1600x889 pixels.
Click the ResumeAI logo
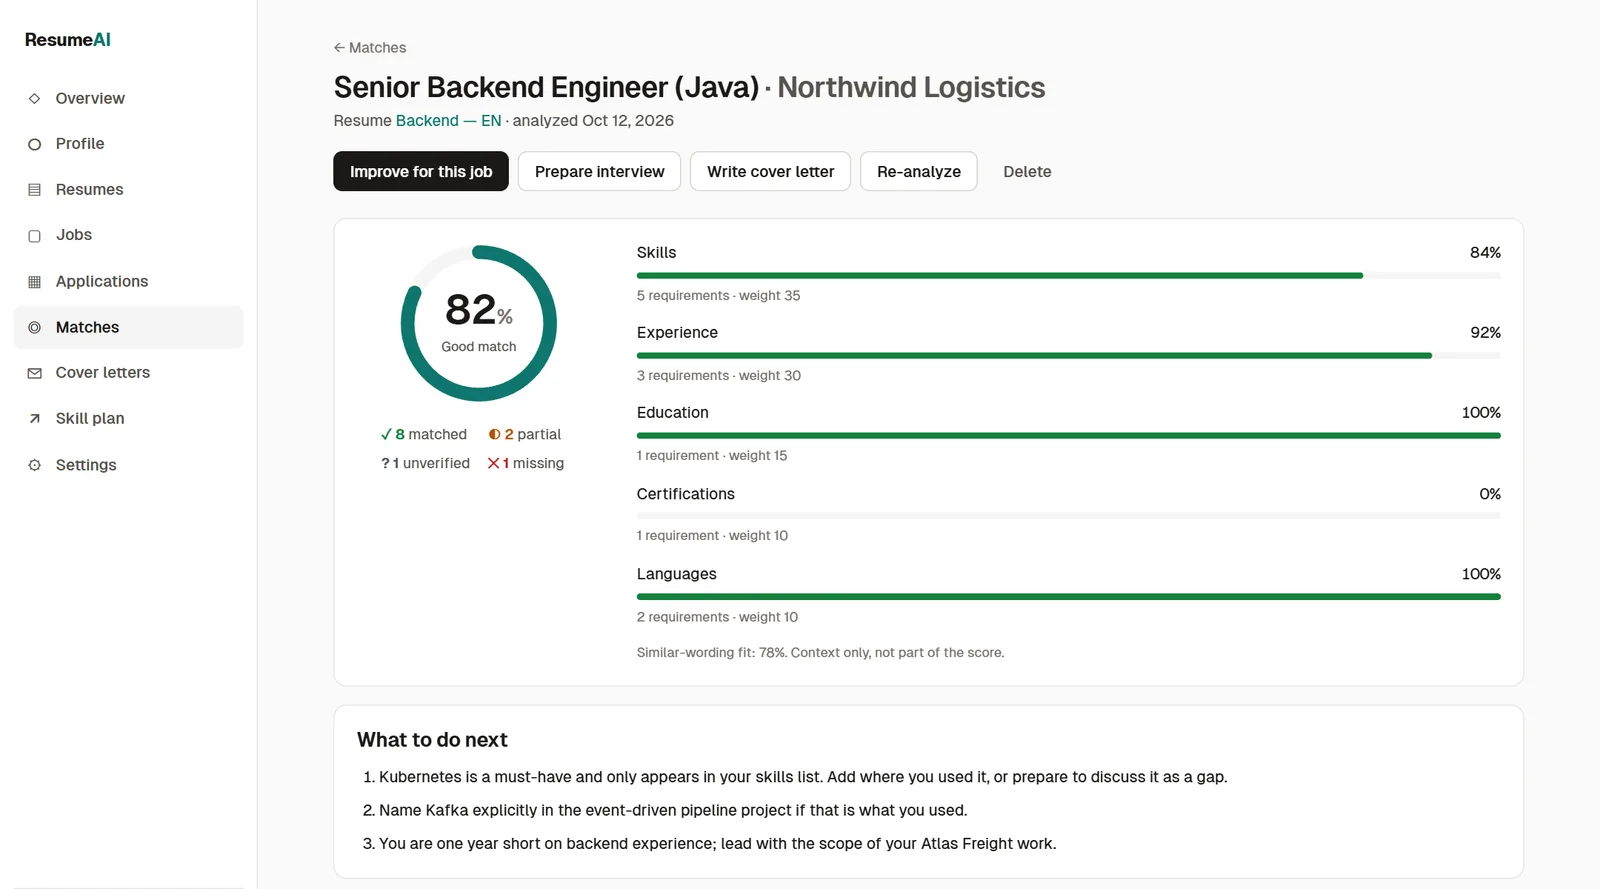point(68,40)
